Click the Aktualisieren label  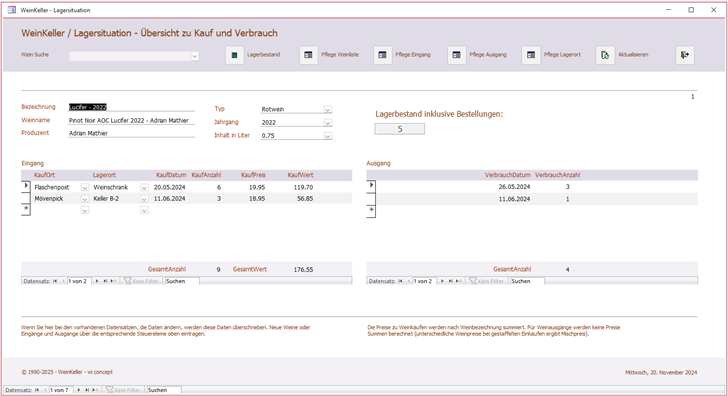coord(633,55)
